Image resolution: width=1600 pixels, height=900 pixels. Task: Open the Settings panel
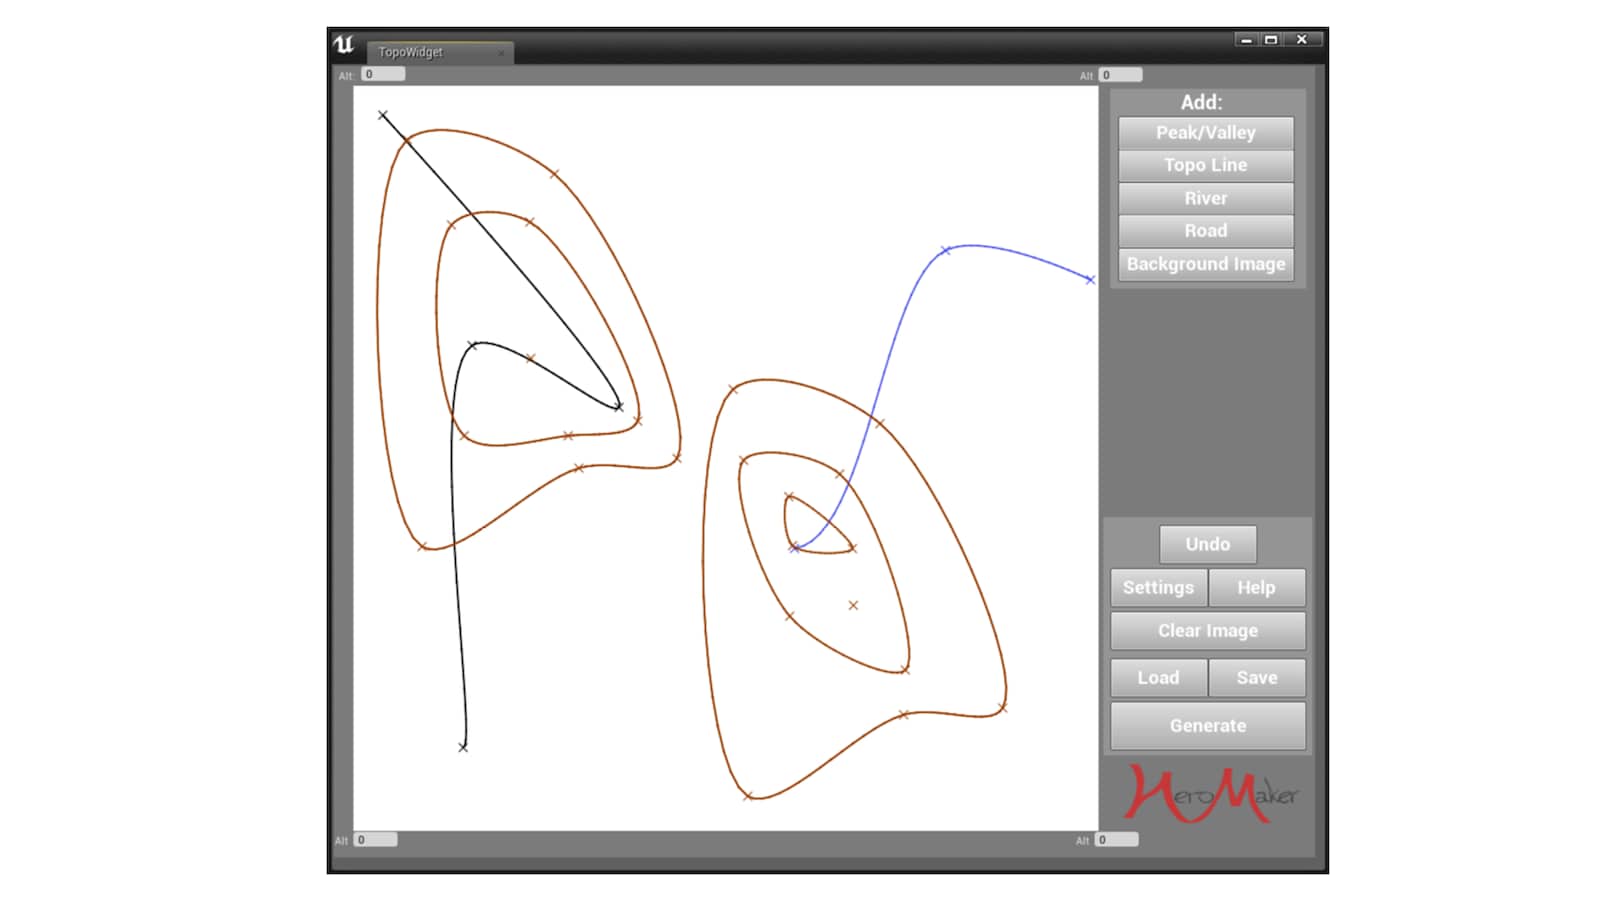point(1158,588)
